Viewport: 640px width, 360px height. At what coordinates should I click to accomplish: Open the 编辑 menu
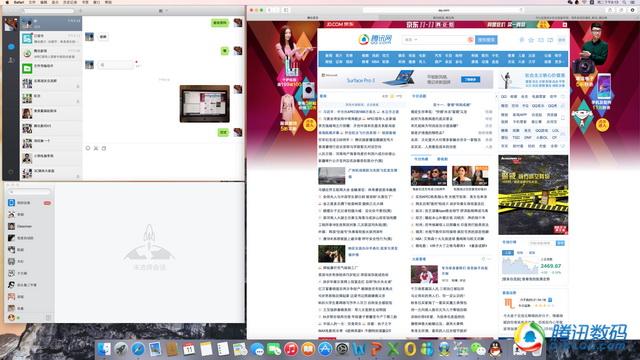pos(44,2)
